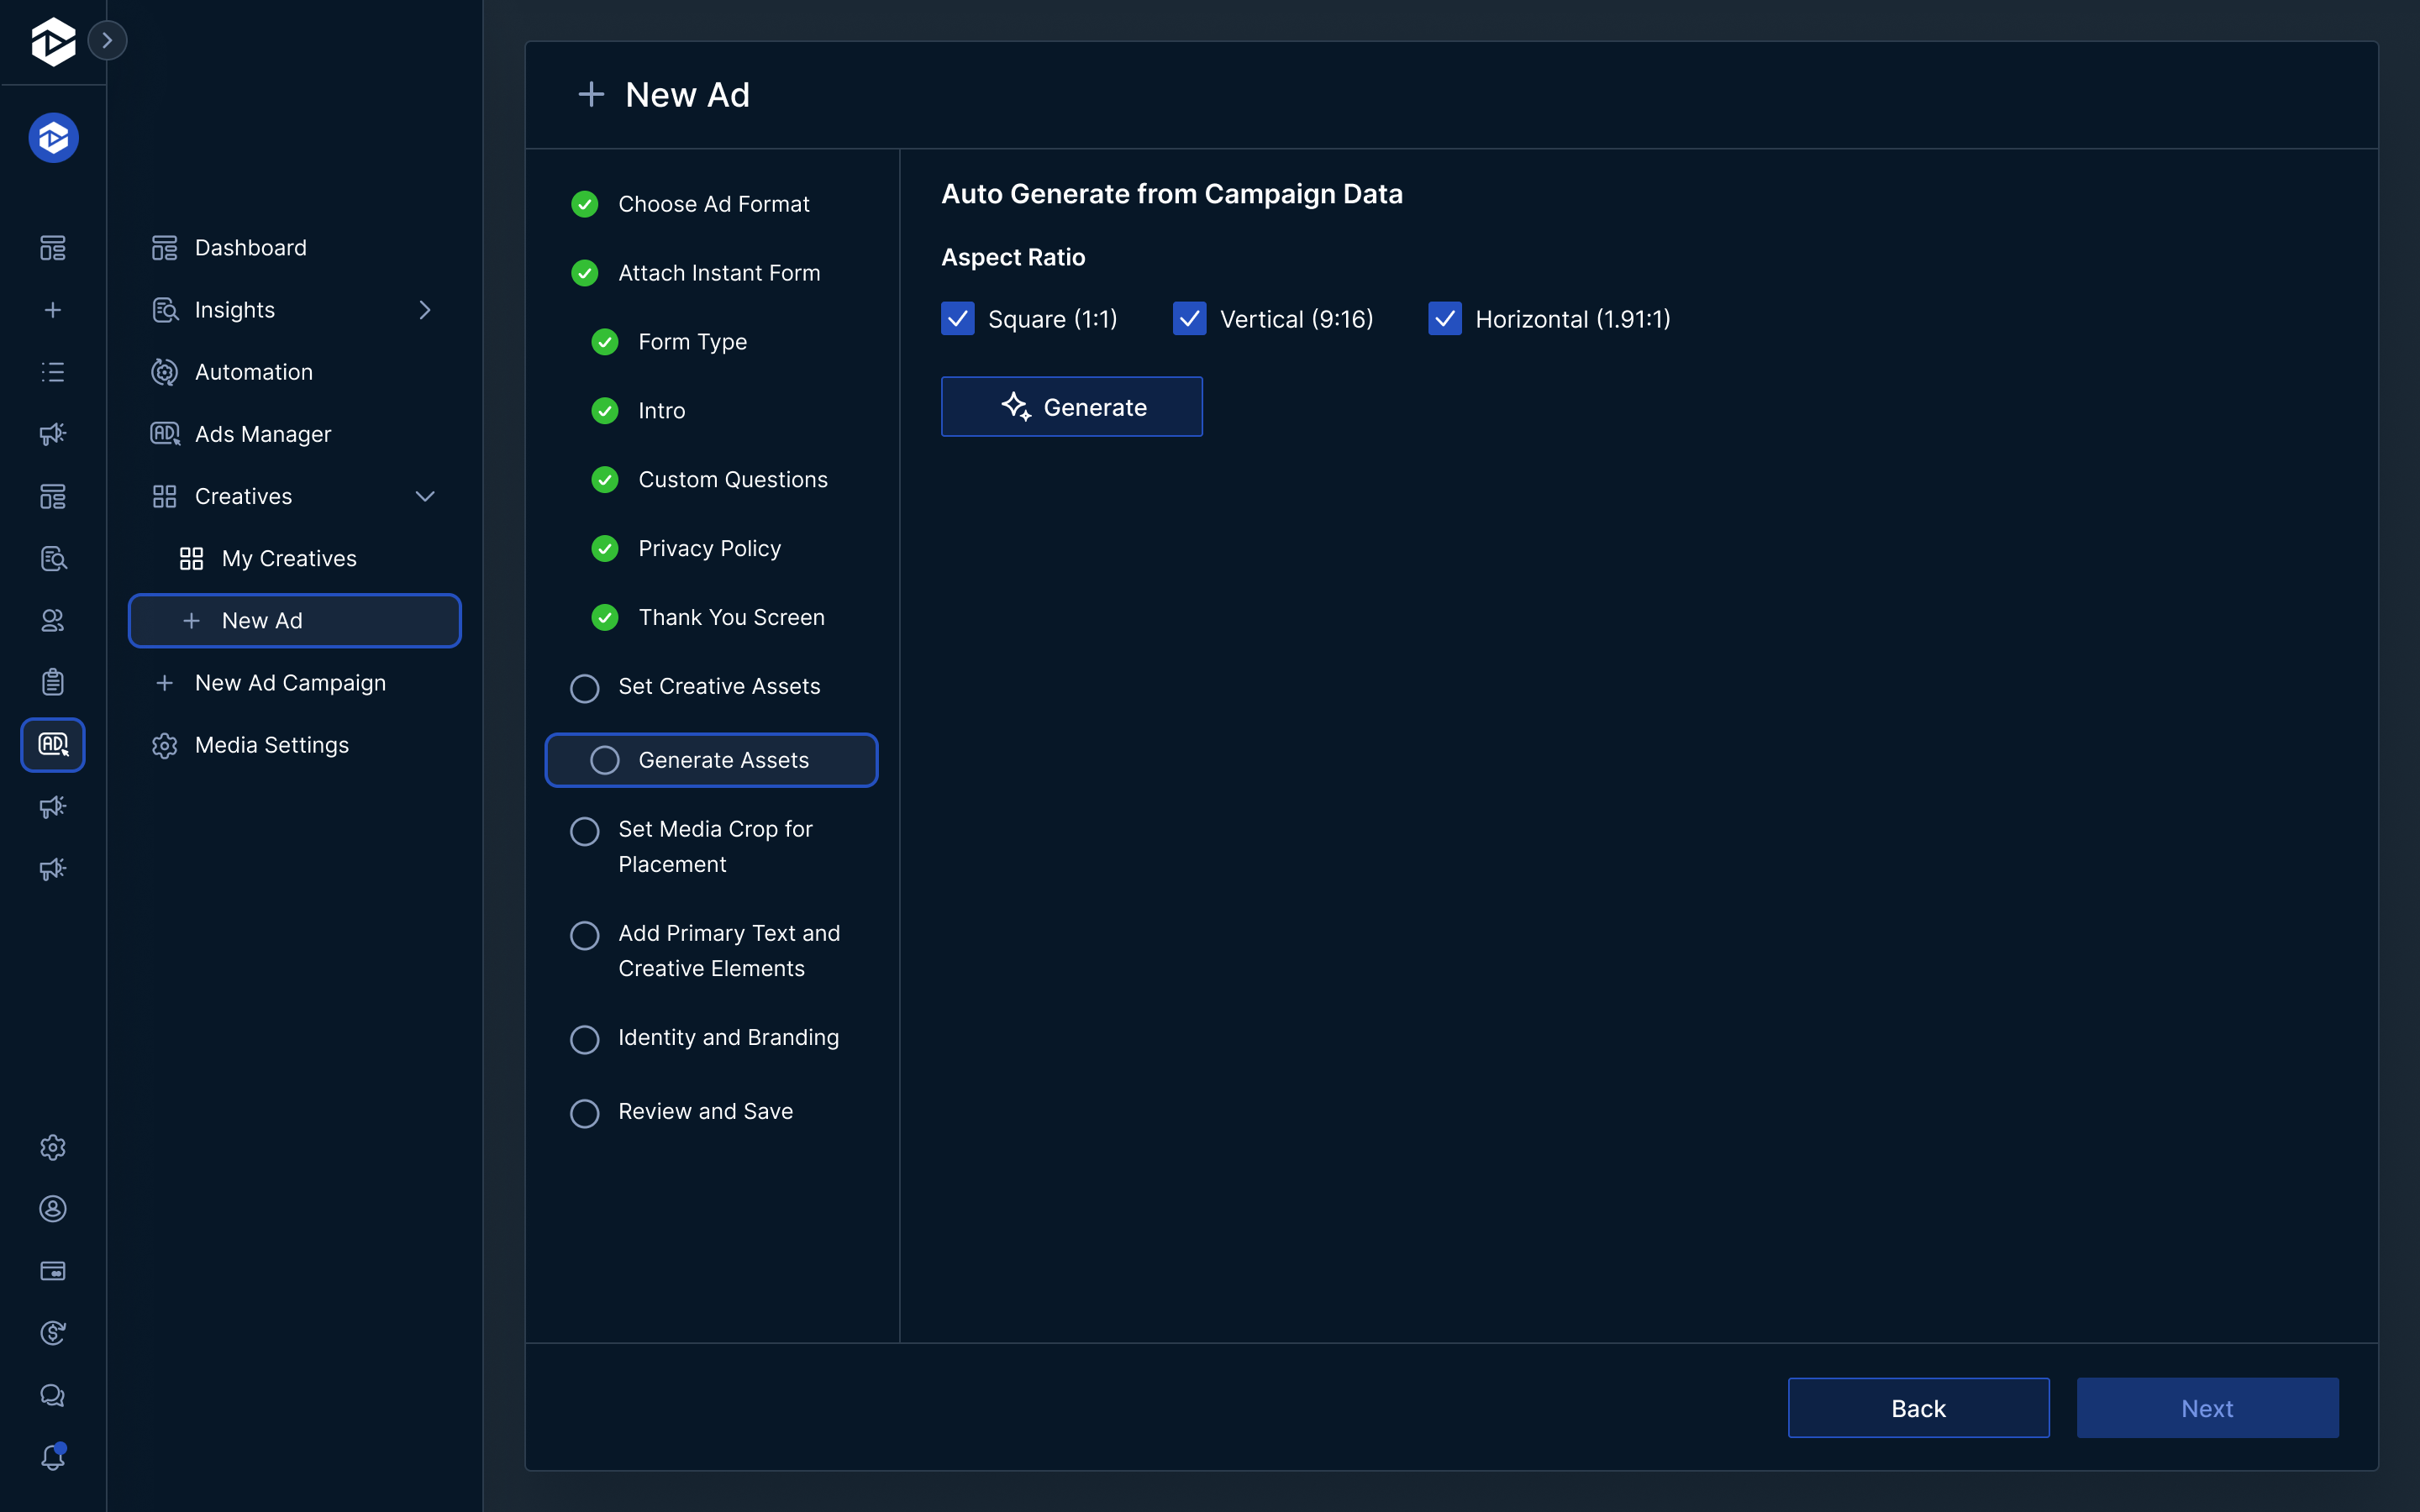The height and width of the screenshot is (1512, 2420).
Task: Click the gear icon in narrow sidebar
Action: pyautogui.click(x=53, y=1147)
